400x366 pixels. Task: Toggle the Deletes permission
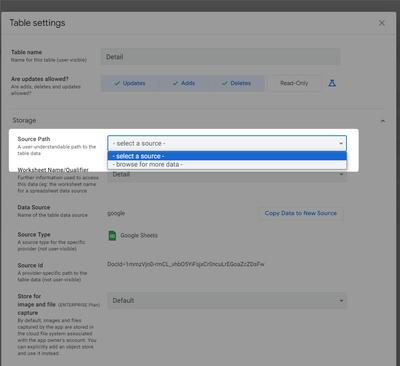[x=236, y=83]
